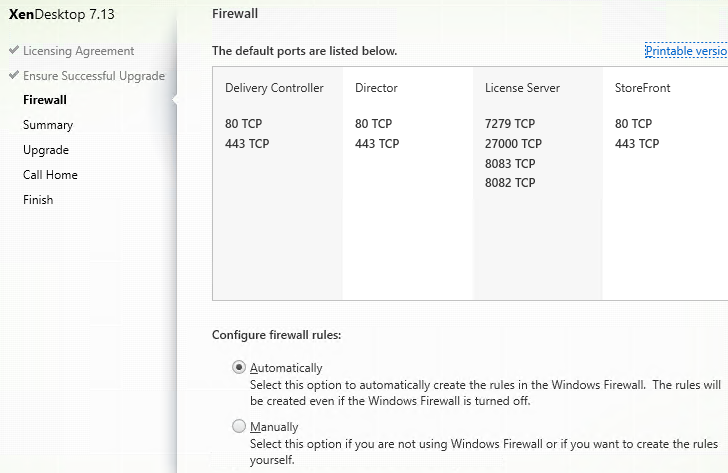Click the Firewall page heading

pyautogui.click(x=235, y=13)
